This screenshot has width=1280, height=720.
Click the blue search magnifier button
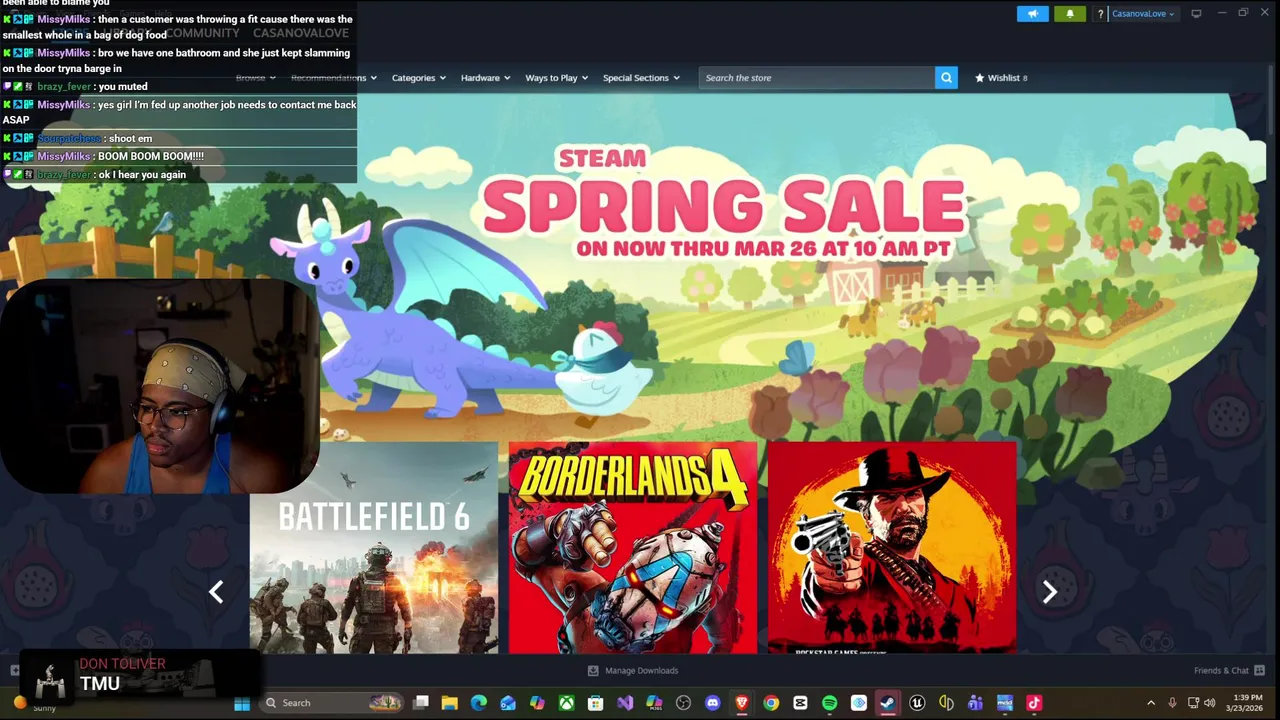click(946, 77)
